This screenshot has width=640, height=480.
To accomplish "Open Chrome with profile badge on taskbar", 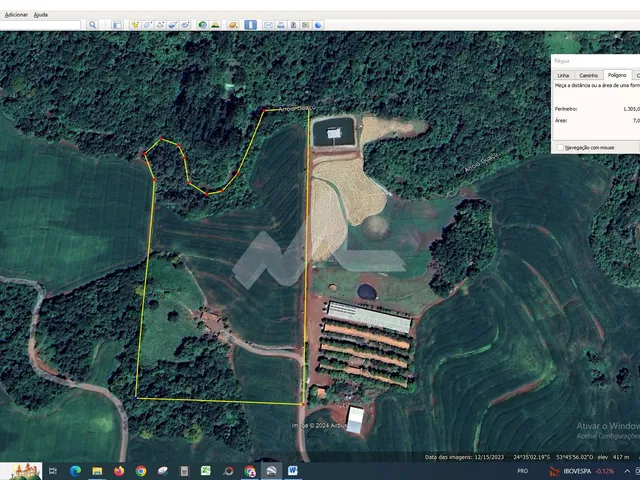I will (x=250, y=471).
